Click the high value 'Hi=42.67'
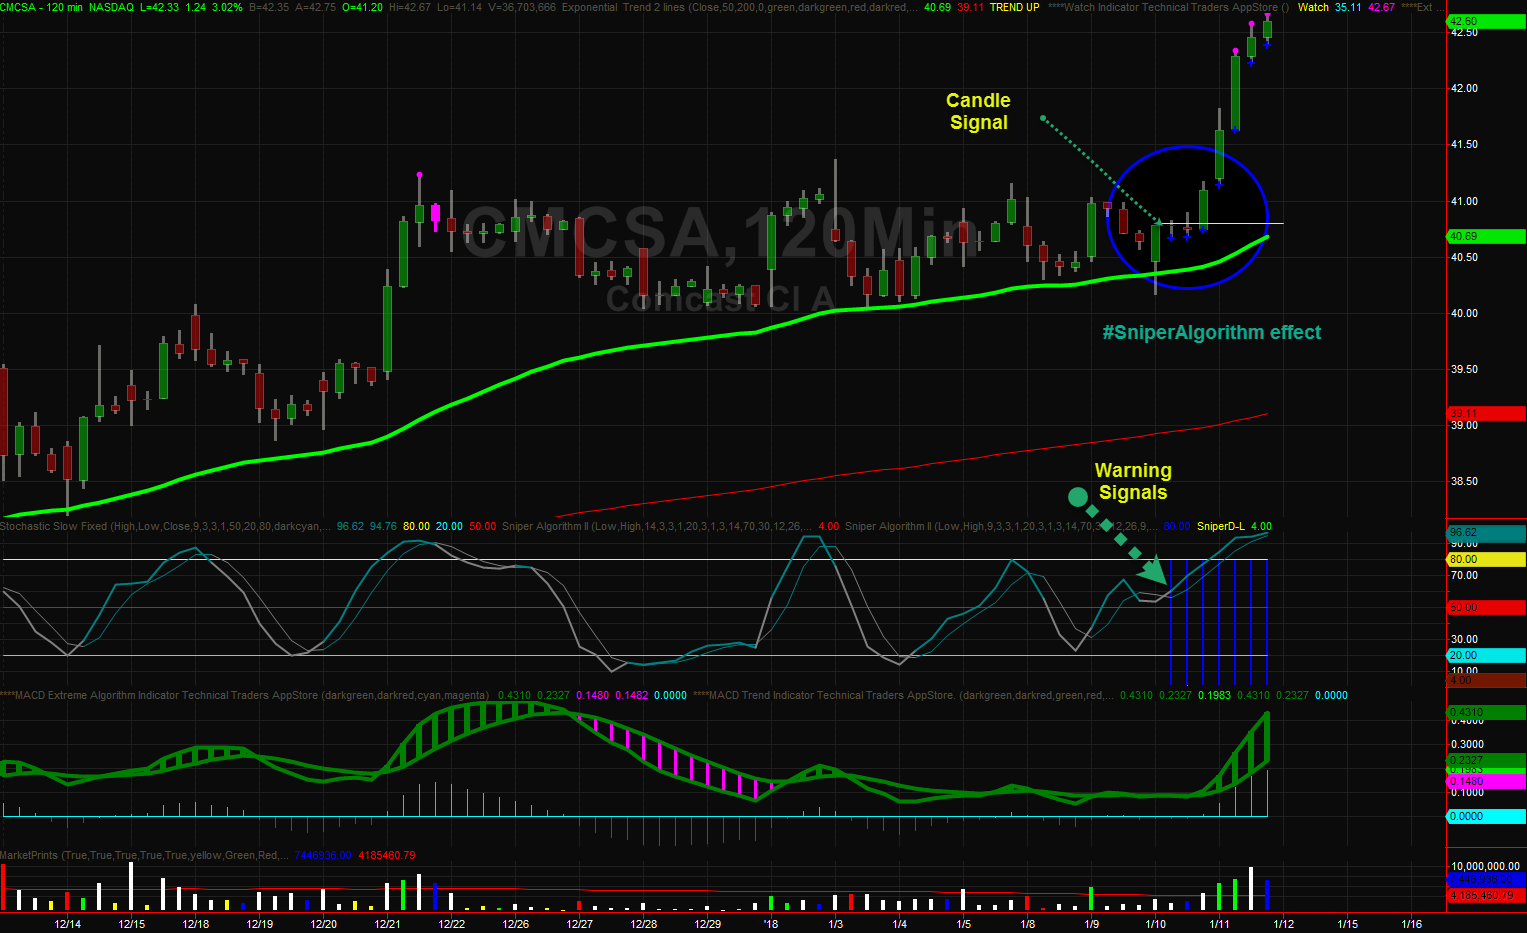 point(410,7)
